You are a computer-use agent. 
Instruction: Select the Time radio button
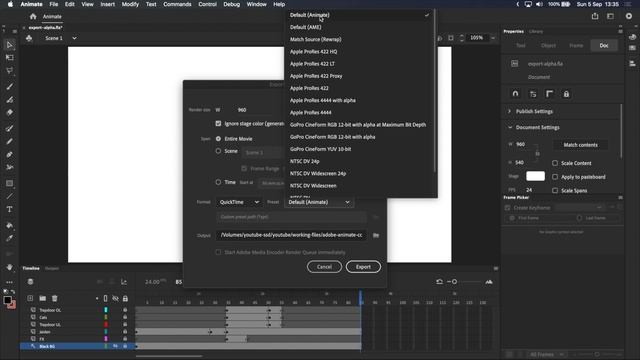coord(218,182)
